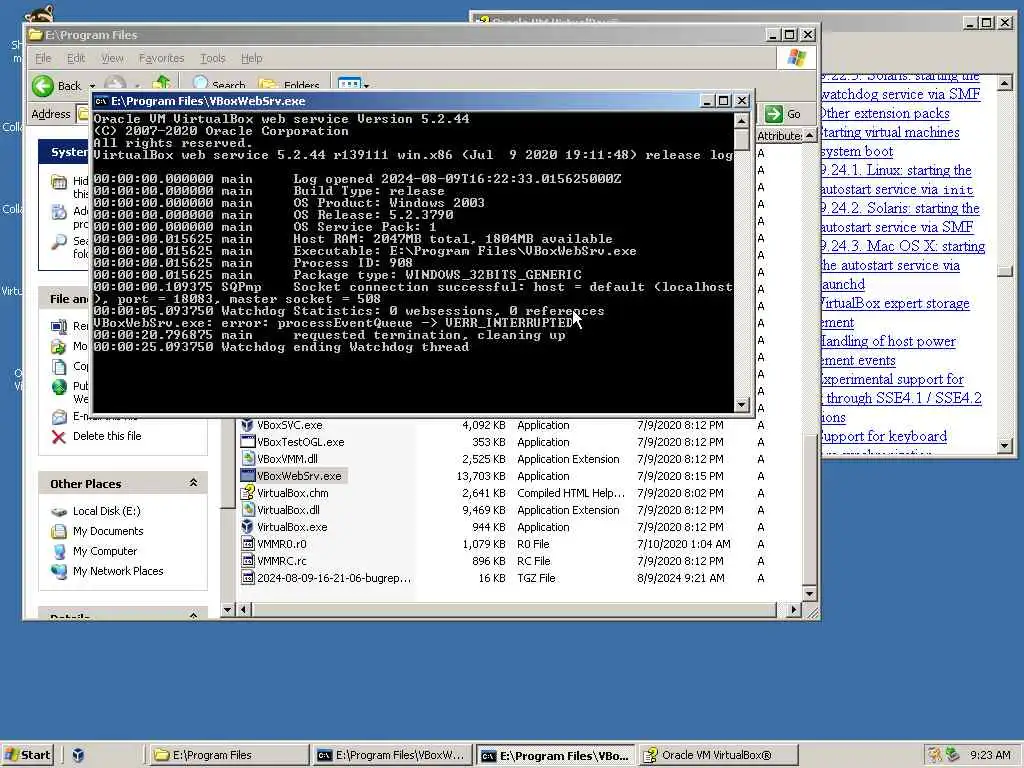Open My Network Places icon
Viewport: 1024px width, 768px height.
59,571
